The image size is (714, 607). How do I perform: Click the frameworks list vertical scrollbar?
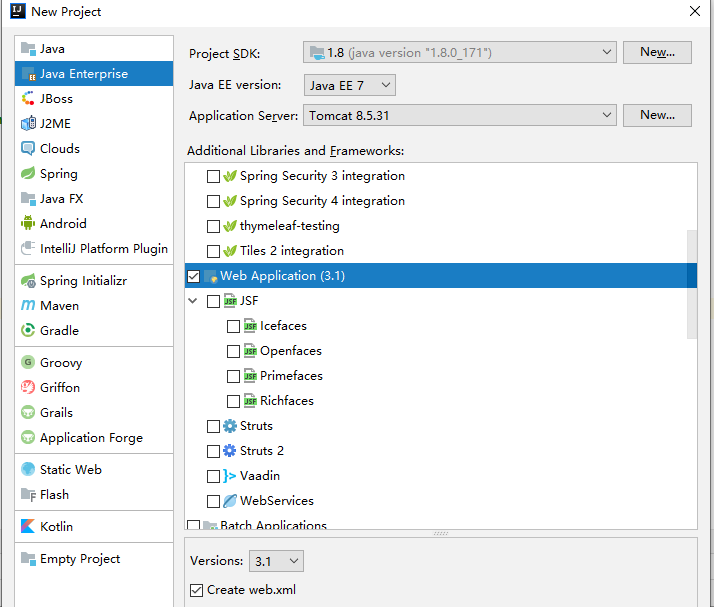click(692, 285)
